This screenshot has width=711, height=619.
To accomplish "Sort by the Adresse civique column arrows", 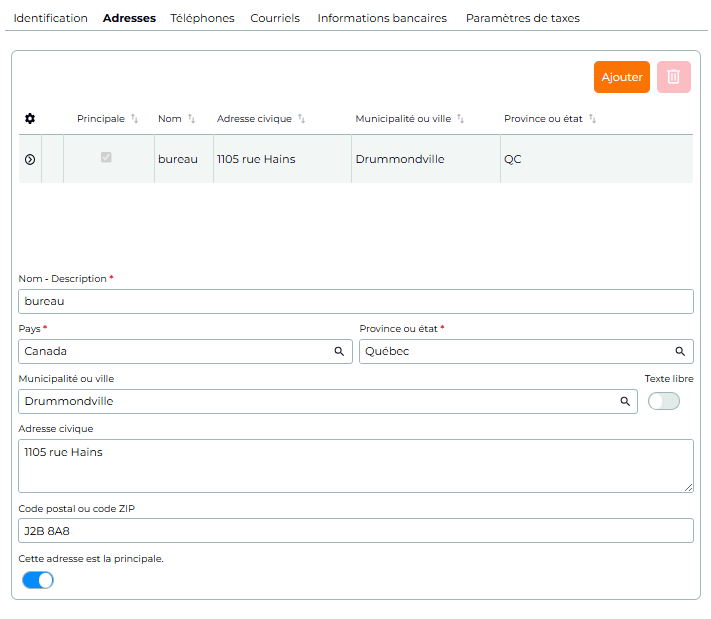I will pyautogui.click(x=302, y=119).
